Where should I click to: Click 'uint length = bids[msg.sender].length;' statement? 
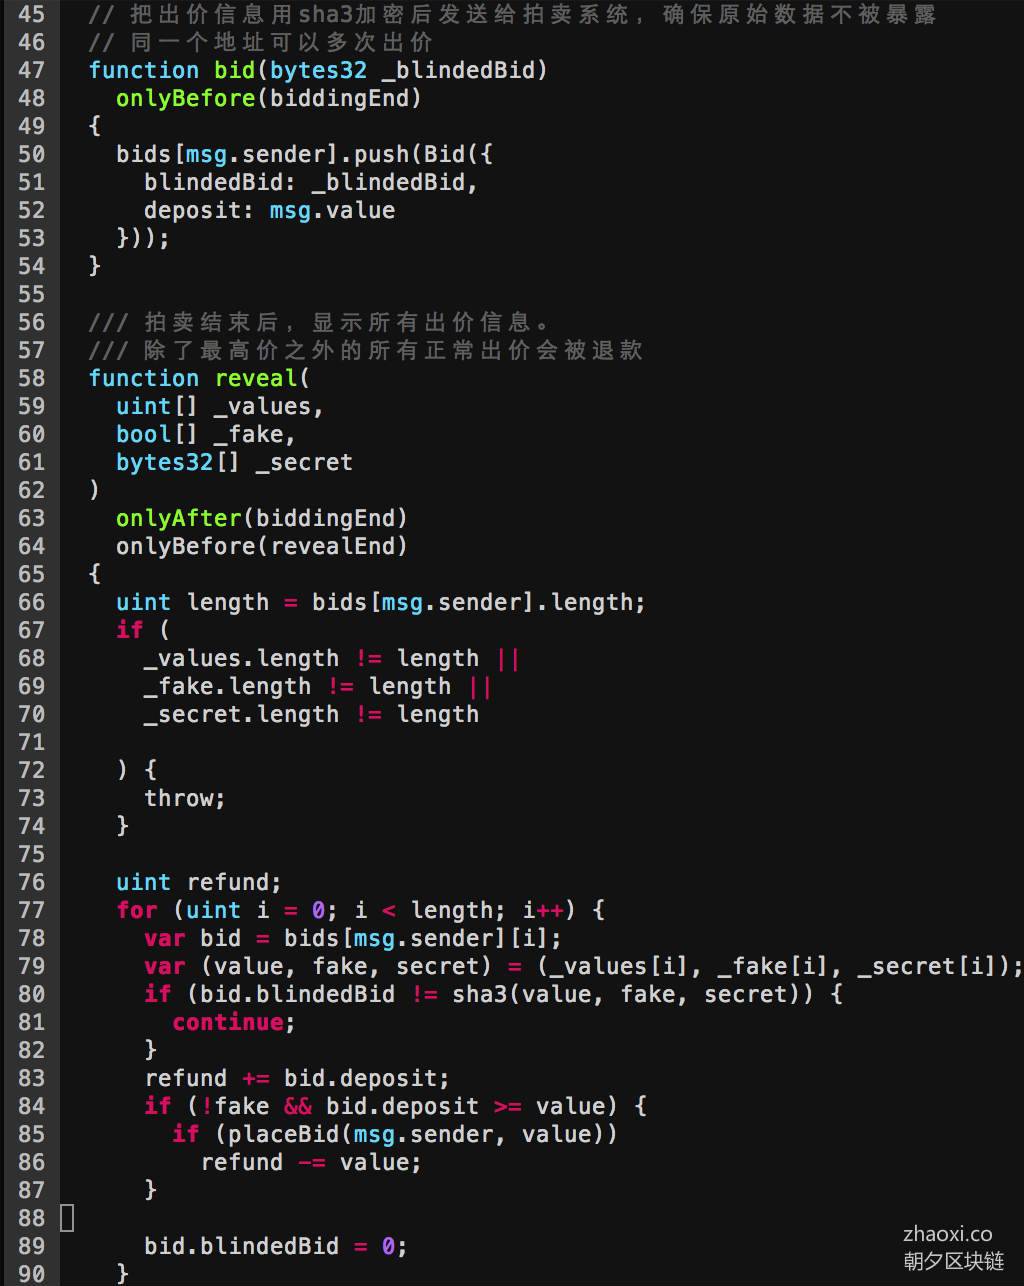tap(381, 602)
